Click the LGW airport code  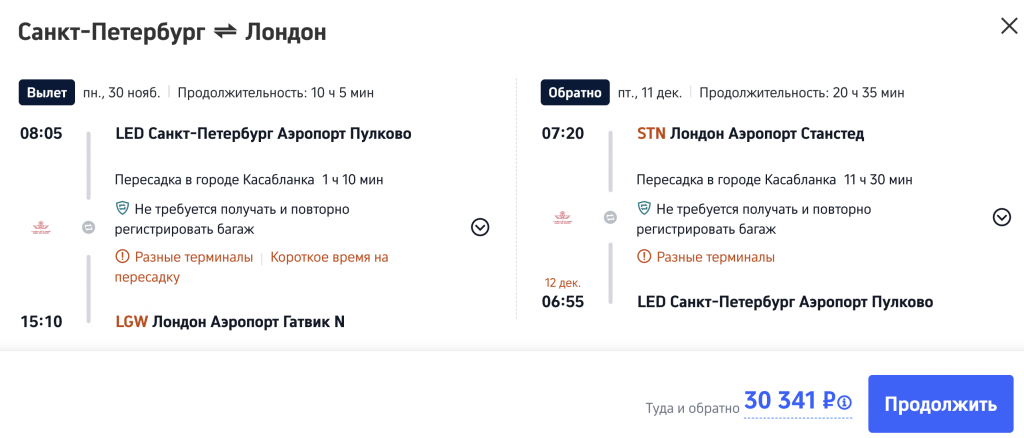131,321
